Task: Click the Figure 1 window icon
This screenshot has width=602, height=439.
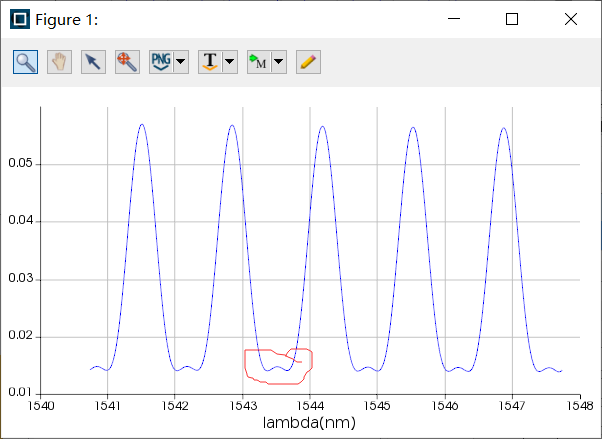Action: [x=19, y=19]
